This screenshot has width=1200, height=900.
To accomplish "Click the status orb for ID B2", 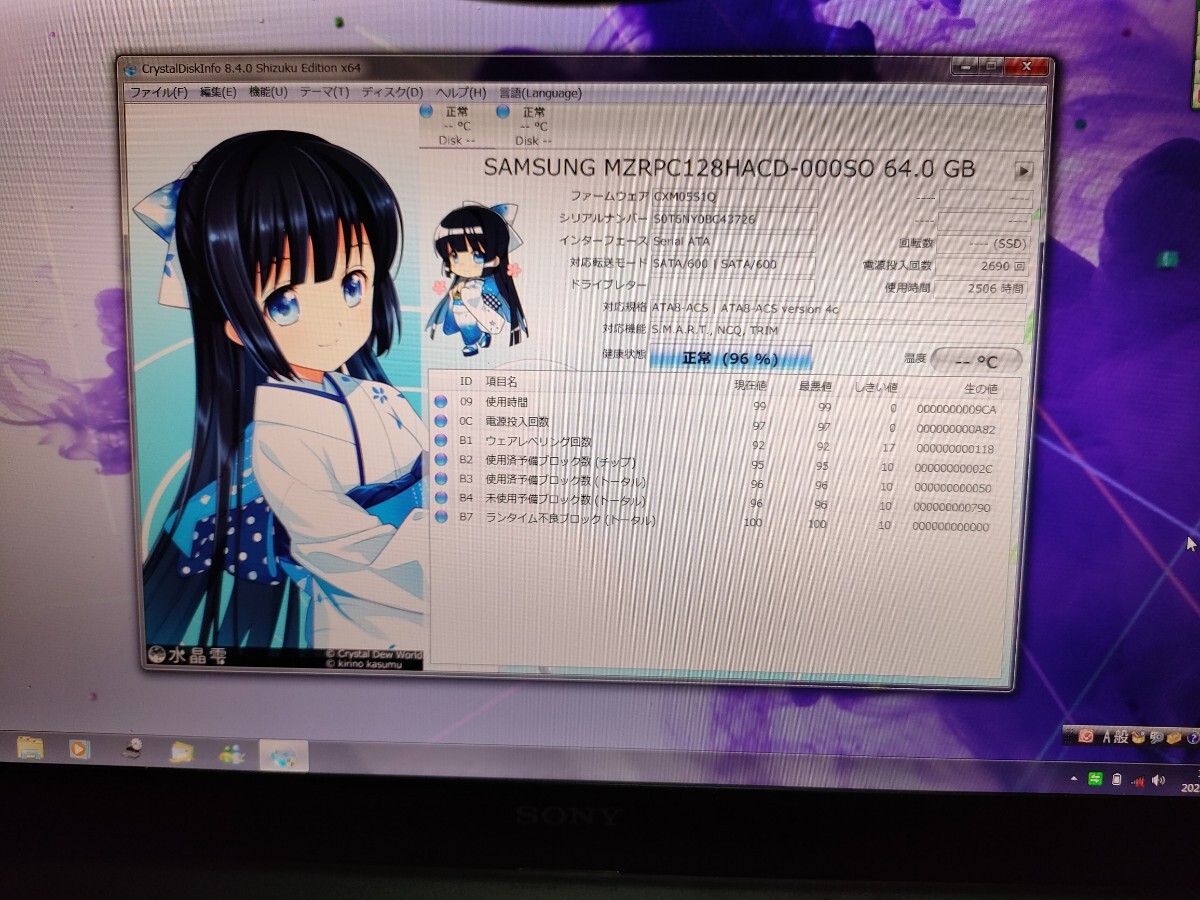I will (441, 460).
